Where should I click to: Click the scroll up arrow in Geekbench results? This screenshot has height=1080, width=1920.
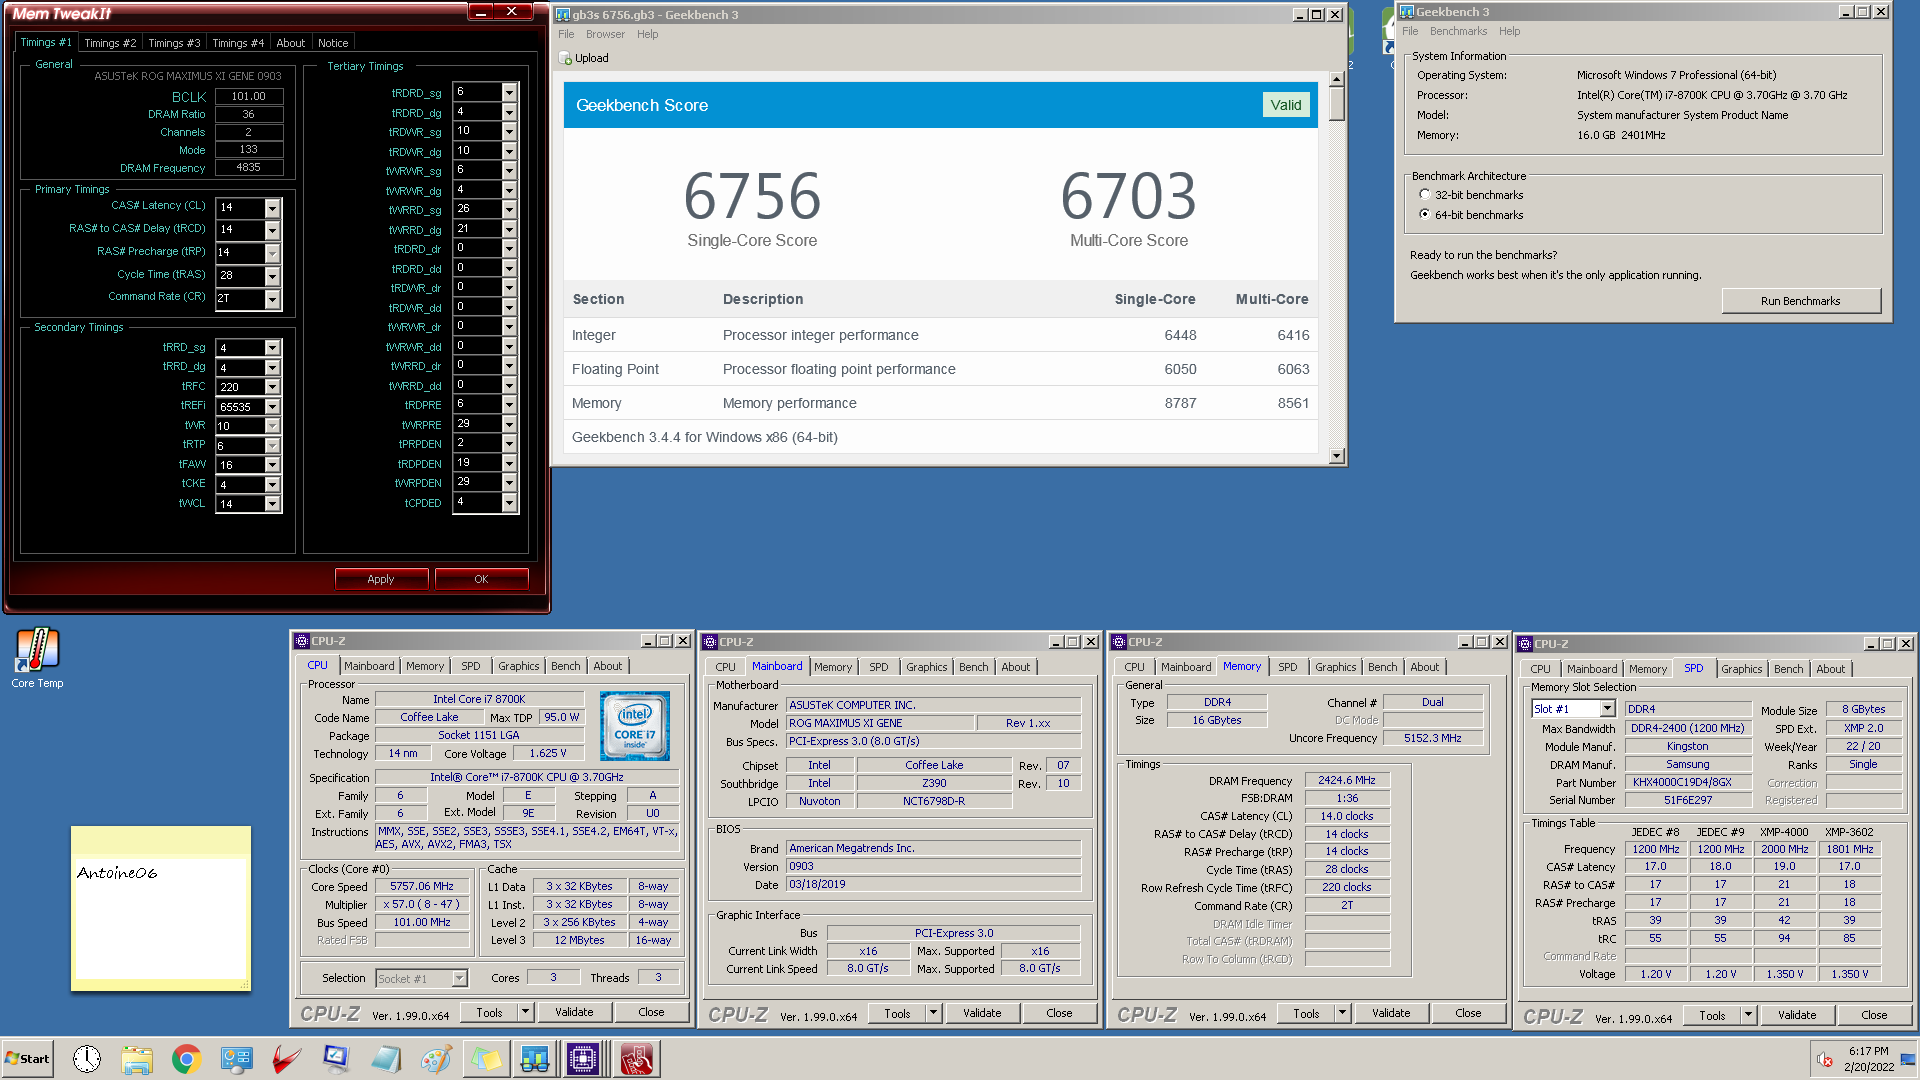click(1337, 78)
